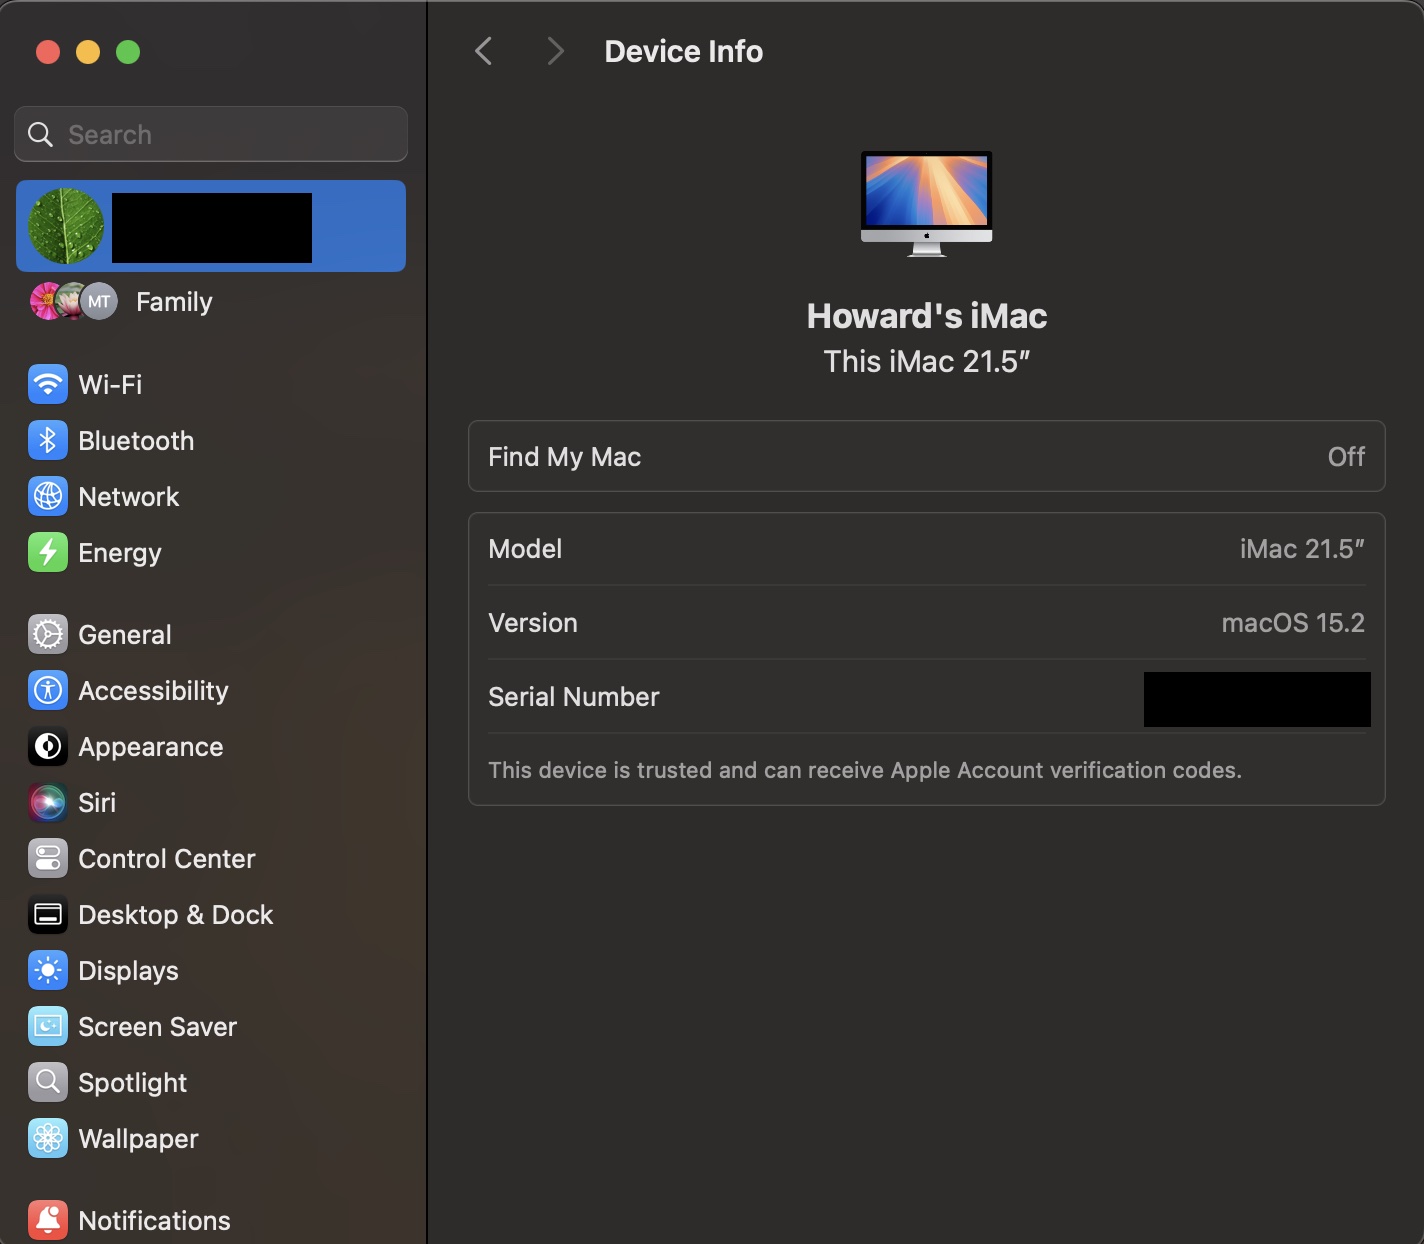Open Screen Saver settings label
Screen dimensions: 1424x1244
tap(158, 1026)
